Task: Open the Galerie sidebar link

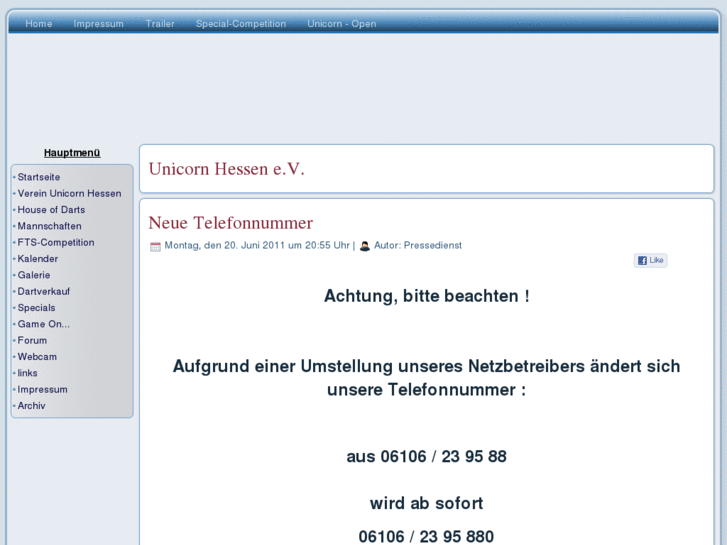Action: pyautogui.click(x=34, y=275)
